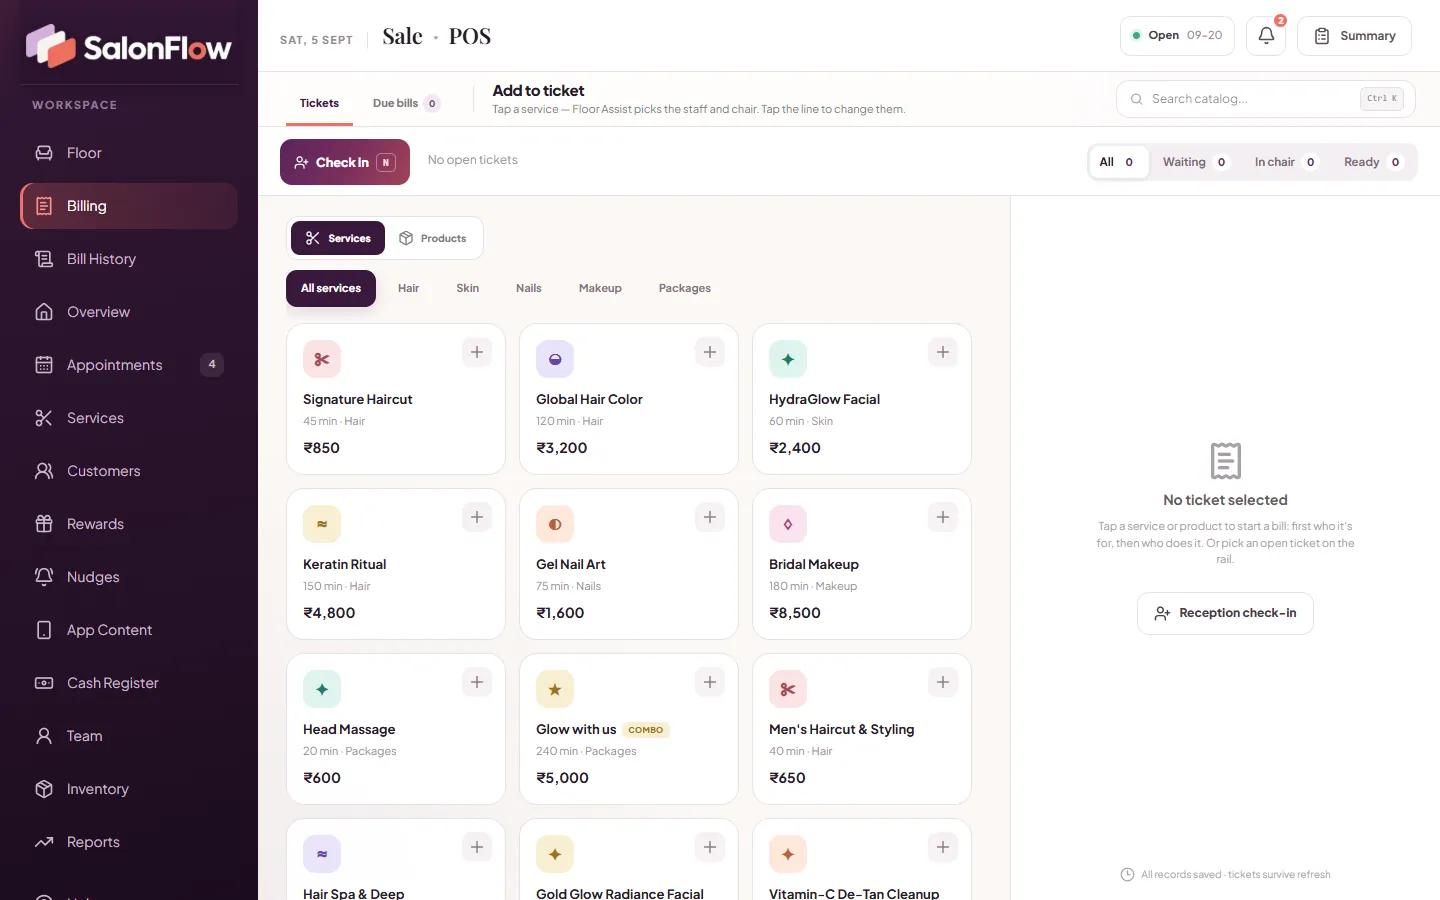Viewport: 1440px width, 900px height.
Task: Click the Open 09–20 status pill
Action: click(x=1177, y=36)
